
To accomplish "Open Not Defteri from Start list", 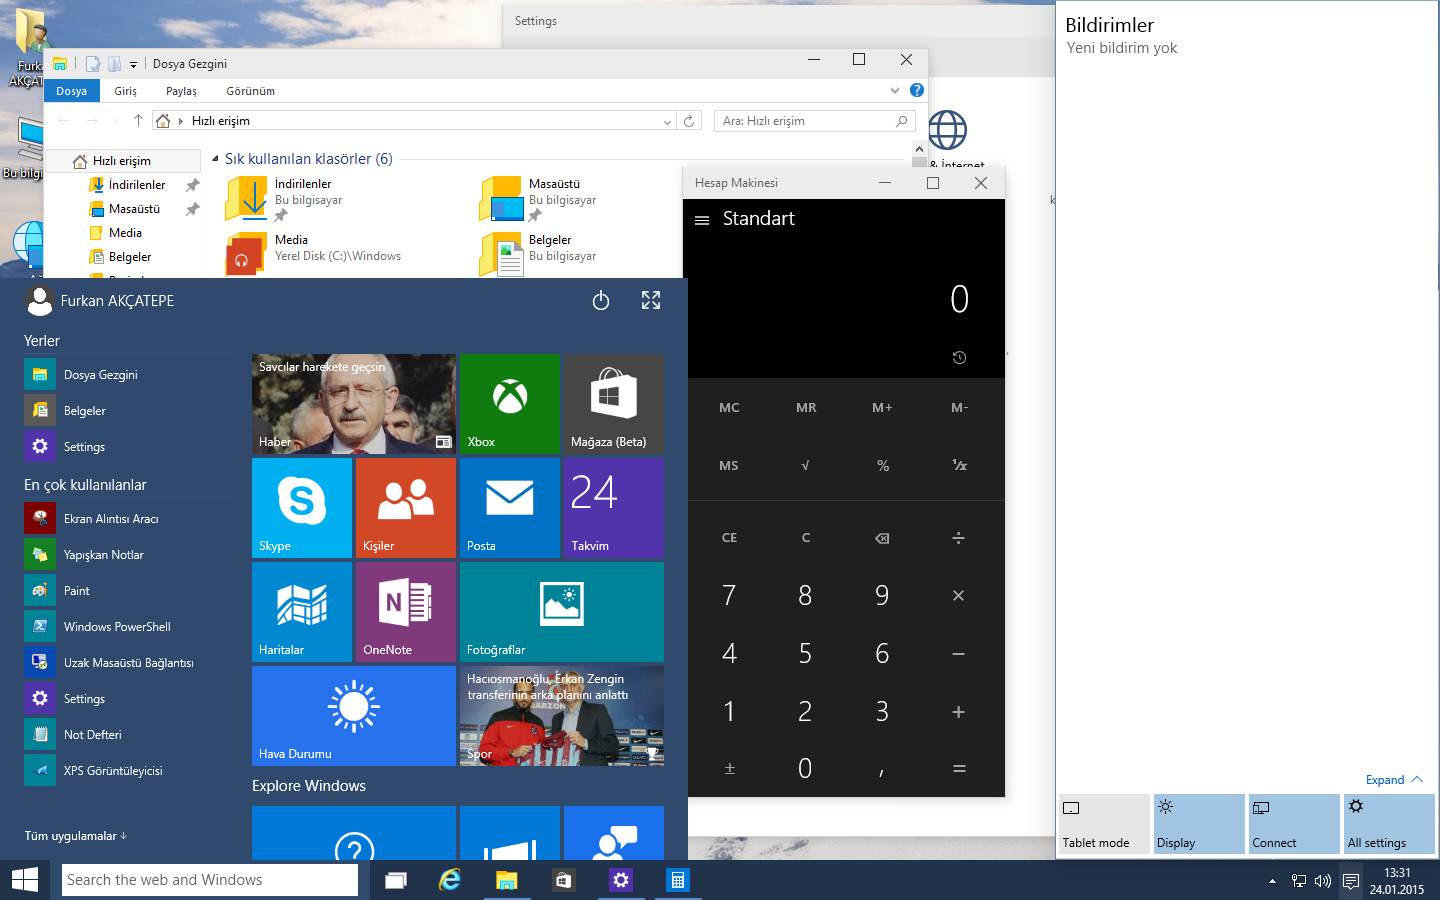I will [125, 735].
